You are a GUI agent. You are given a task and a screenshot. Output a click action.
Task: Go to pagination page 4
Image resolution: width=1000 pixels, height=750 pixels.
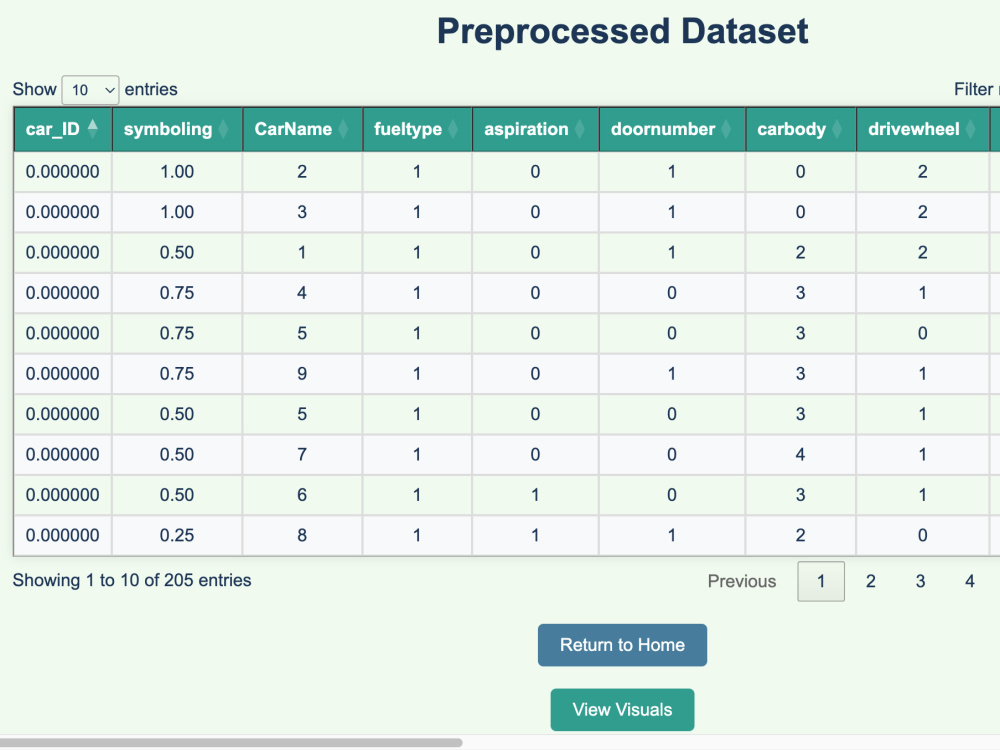[x=969, y=581]
